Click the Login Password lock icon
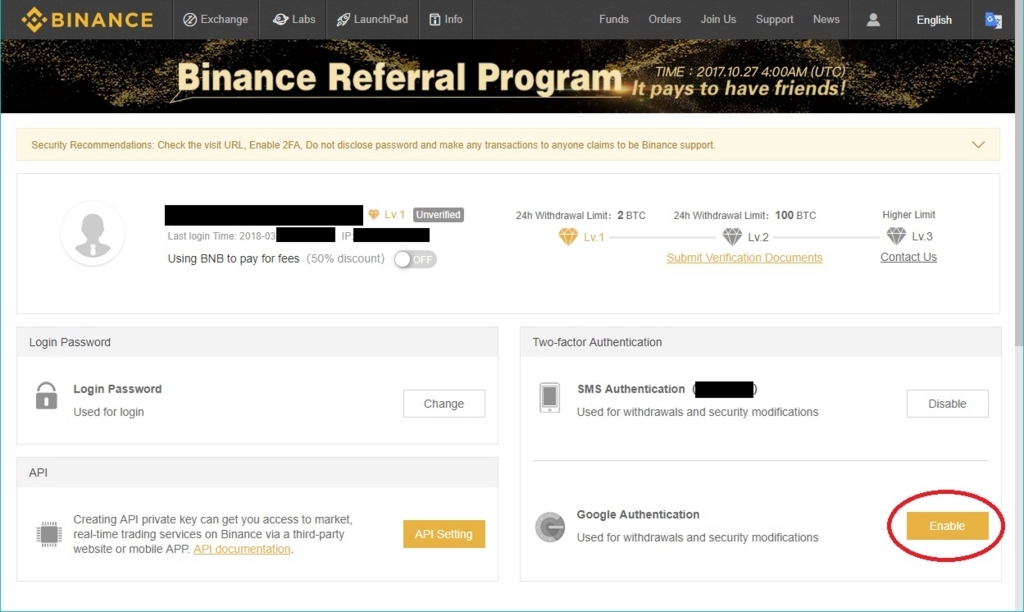The image size is (1024, 612). (46, 396)
